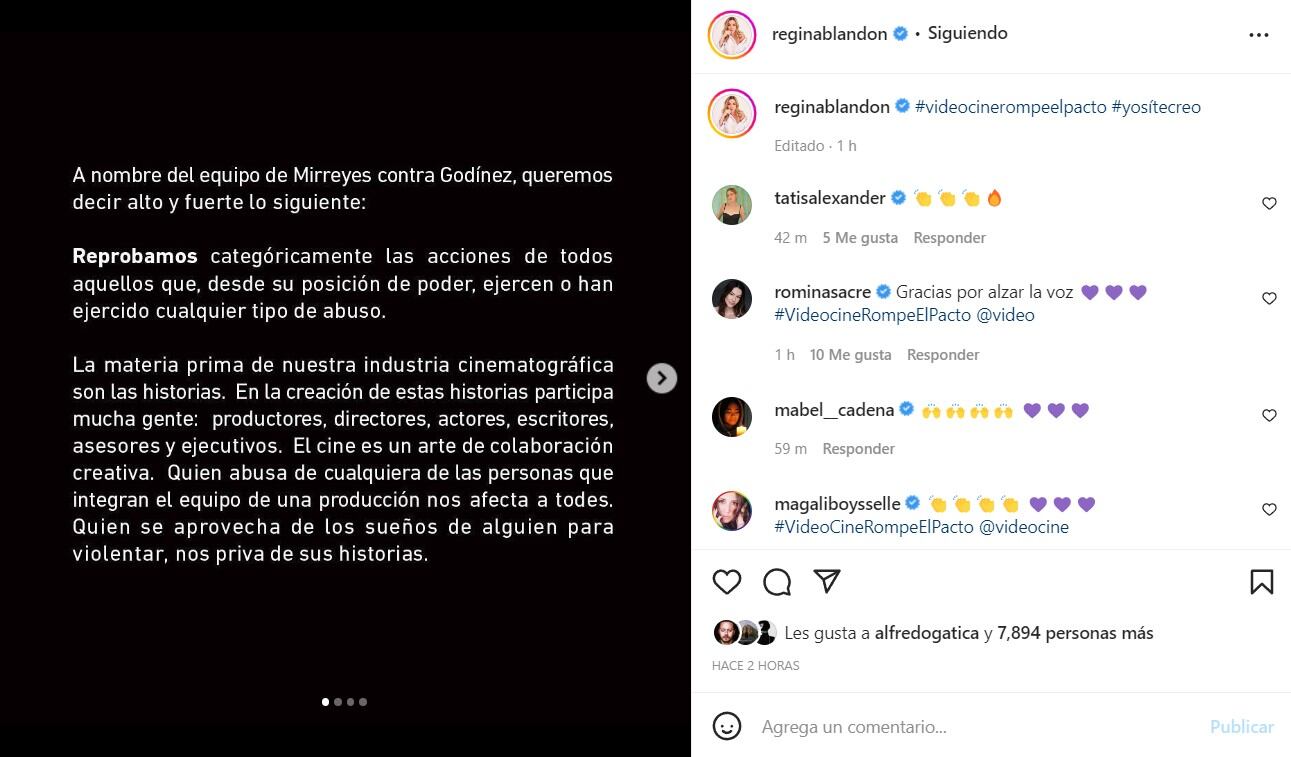This screenshot has width=1291, height=757.
Task: Open the #videocinerompeelpacto hashtag link
Action: tap(1011, 107)
